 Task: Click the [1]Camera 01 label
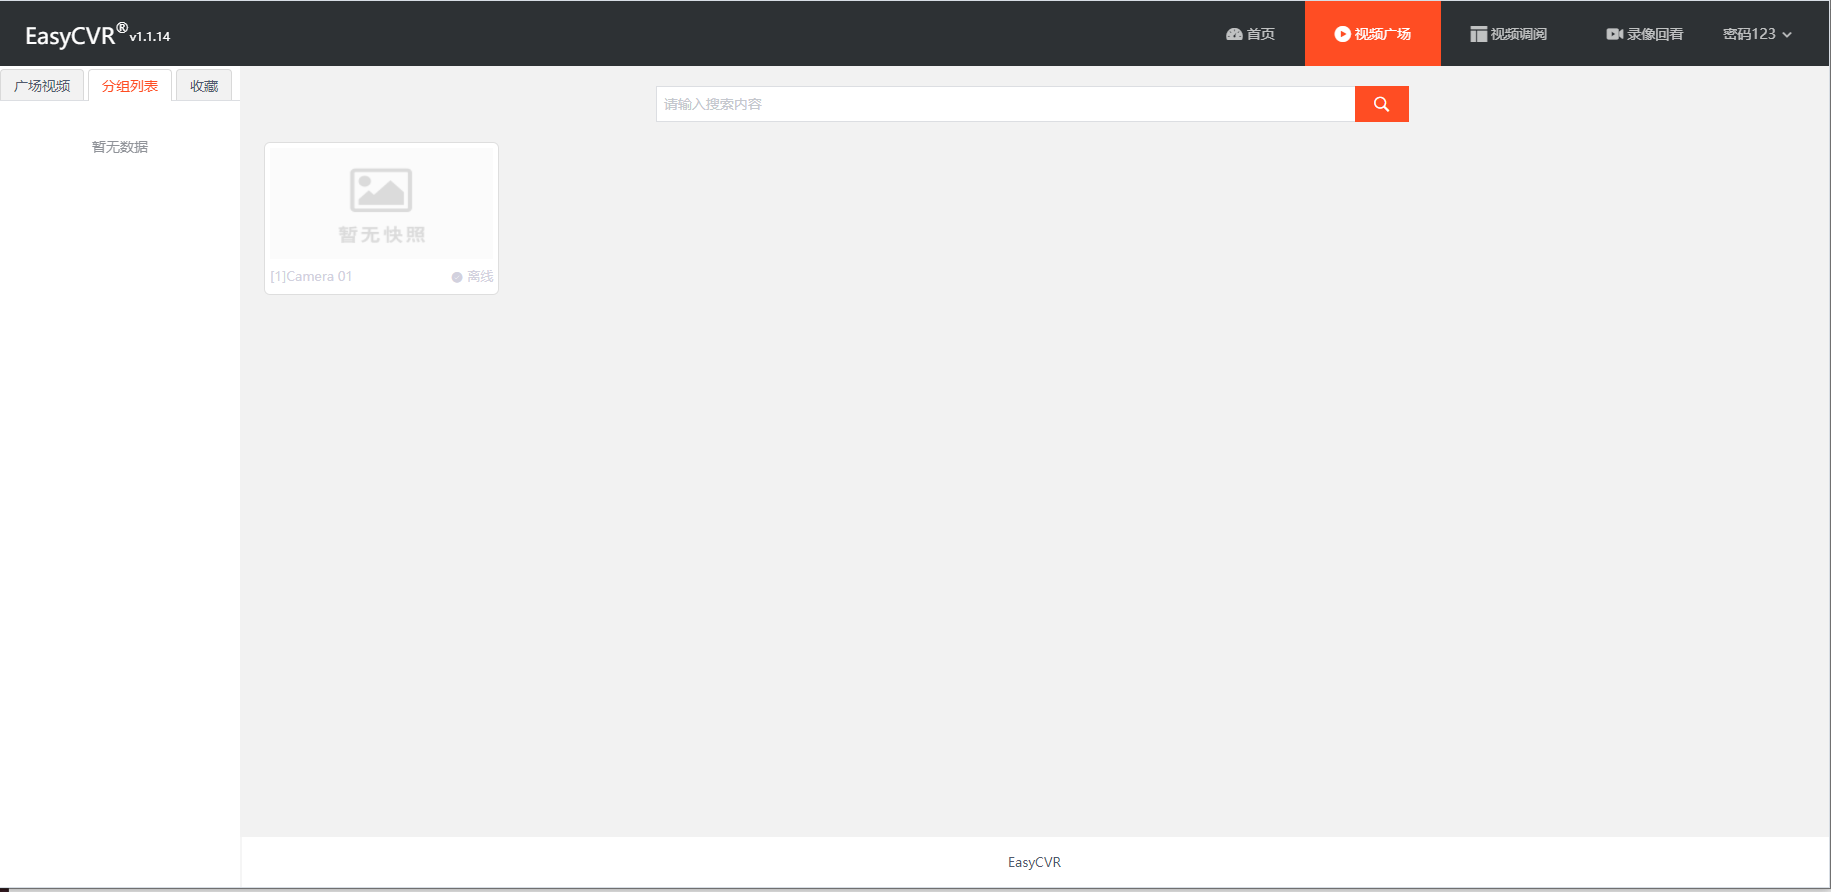coord(311,277)
